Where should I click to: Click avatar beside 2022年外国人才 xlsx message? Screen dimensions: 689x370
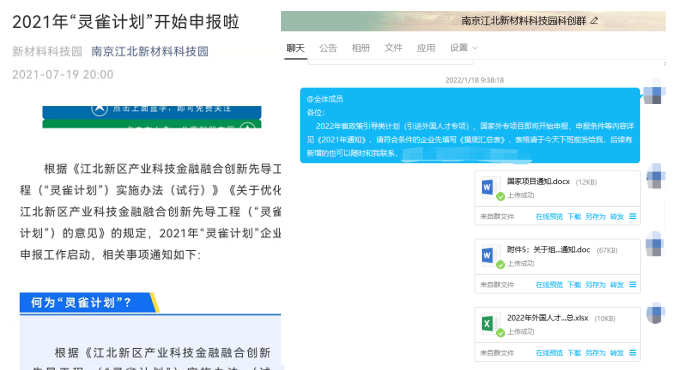coord(655,313)
